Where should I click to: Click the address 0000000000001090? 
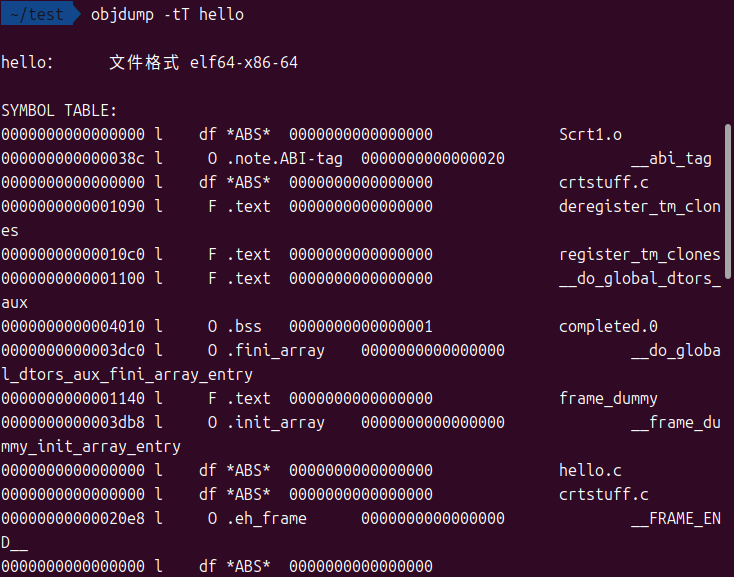73,206
